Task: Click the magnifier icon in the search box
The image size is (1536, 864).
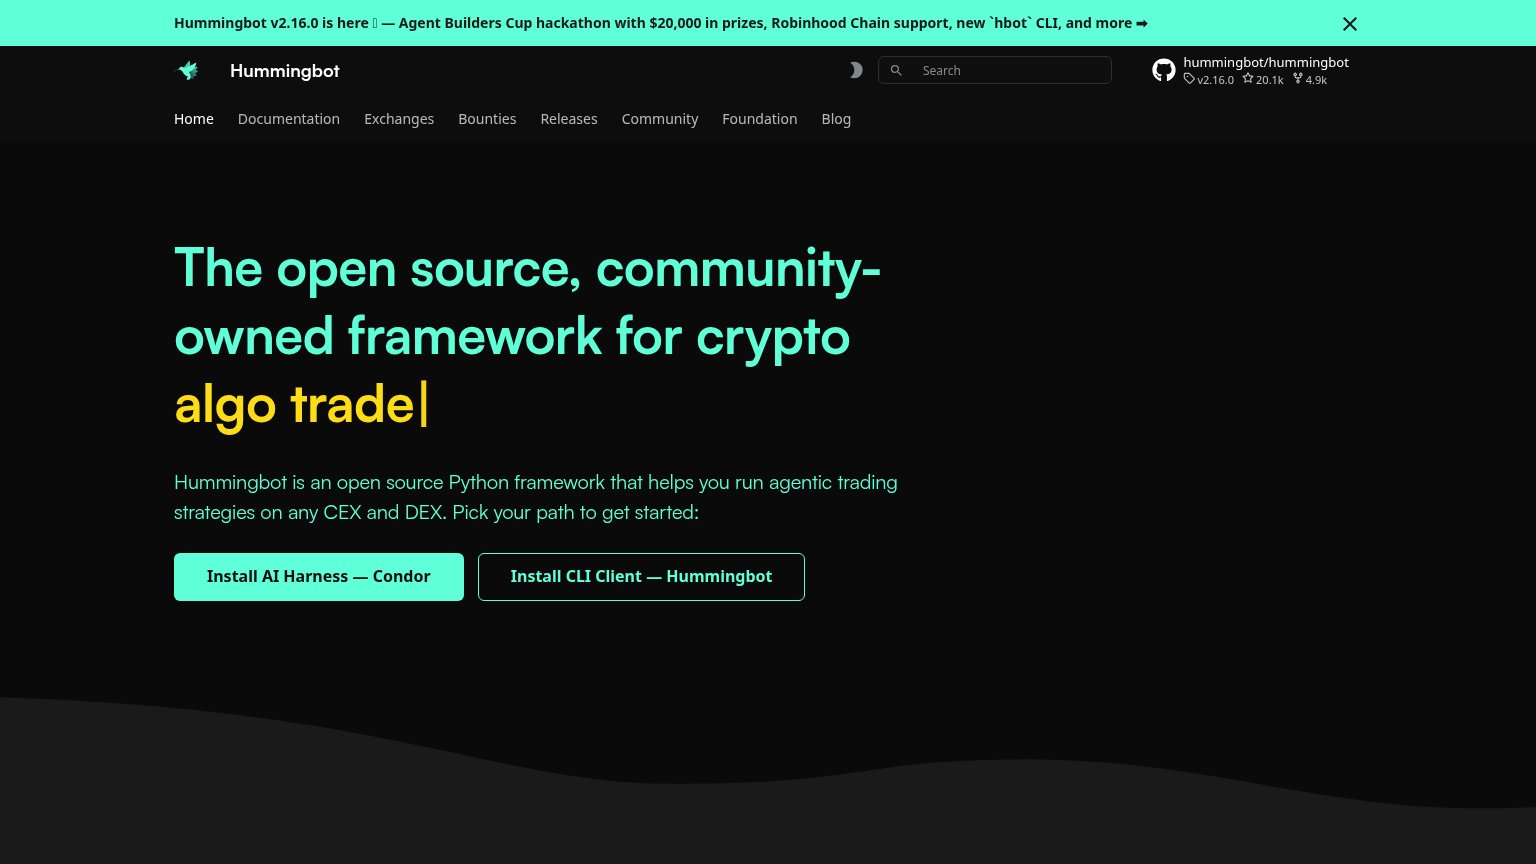Action: (896, 70)
